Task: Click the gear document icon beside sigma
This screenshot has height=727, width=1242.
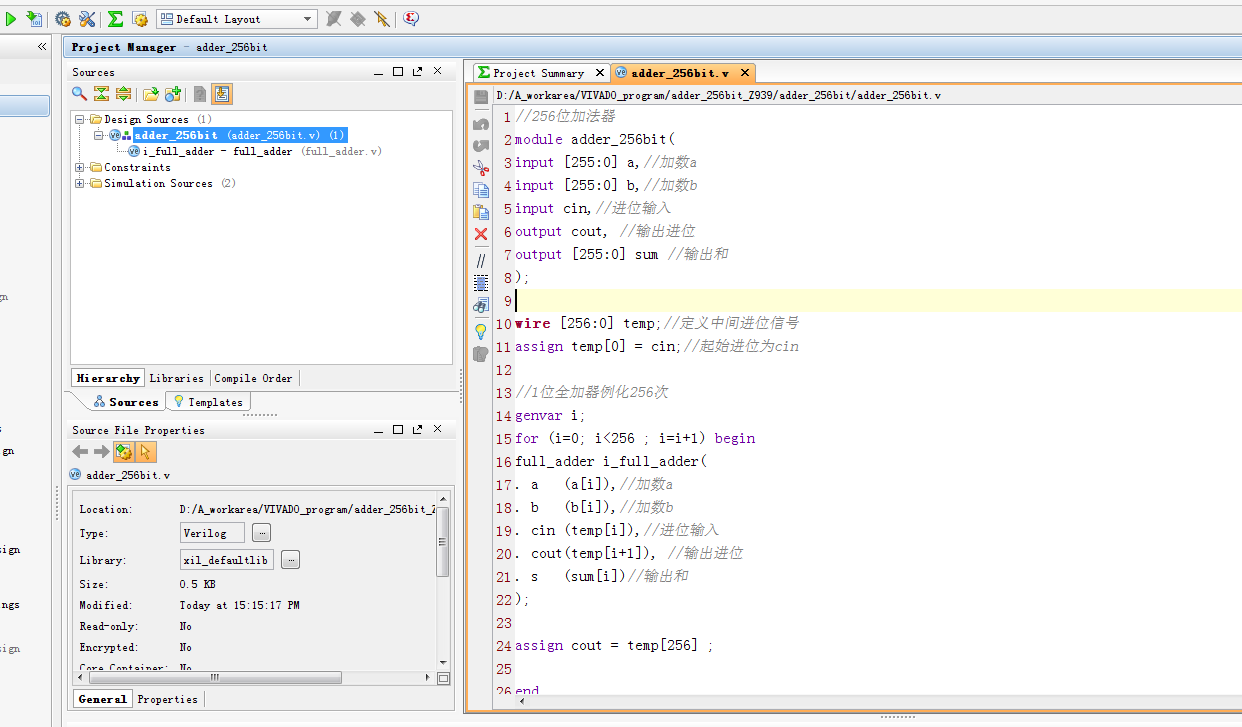Action: (x=140, y=18)
